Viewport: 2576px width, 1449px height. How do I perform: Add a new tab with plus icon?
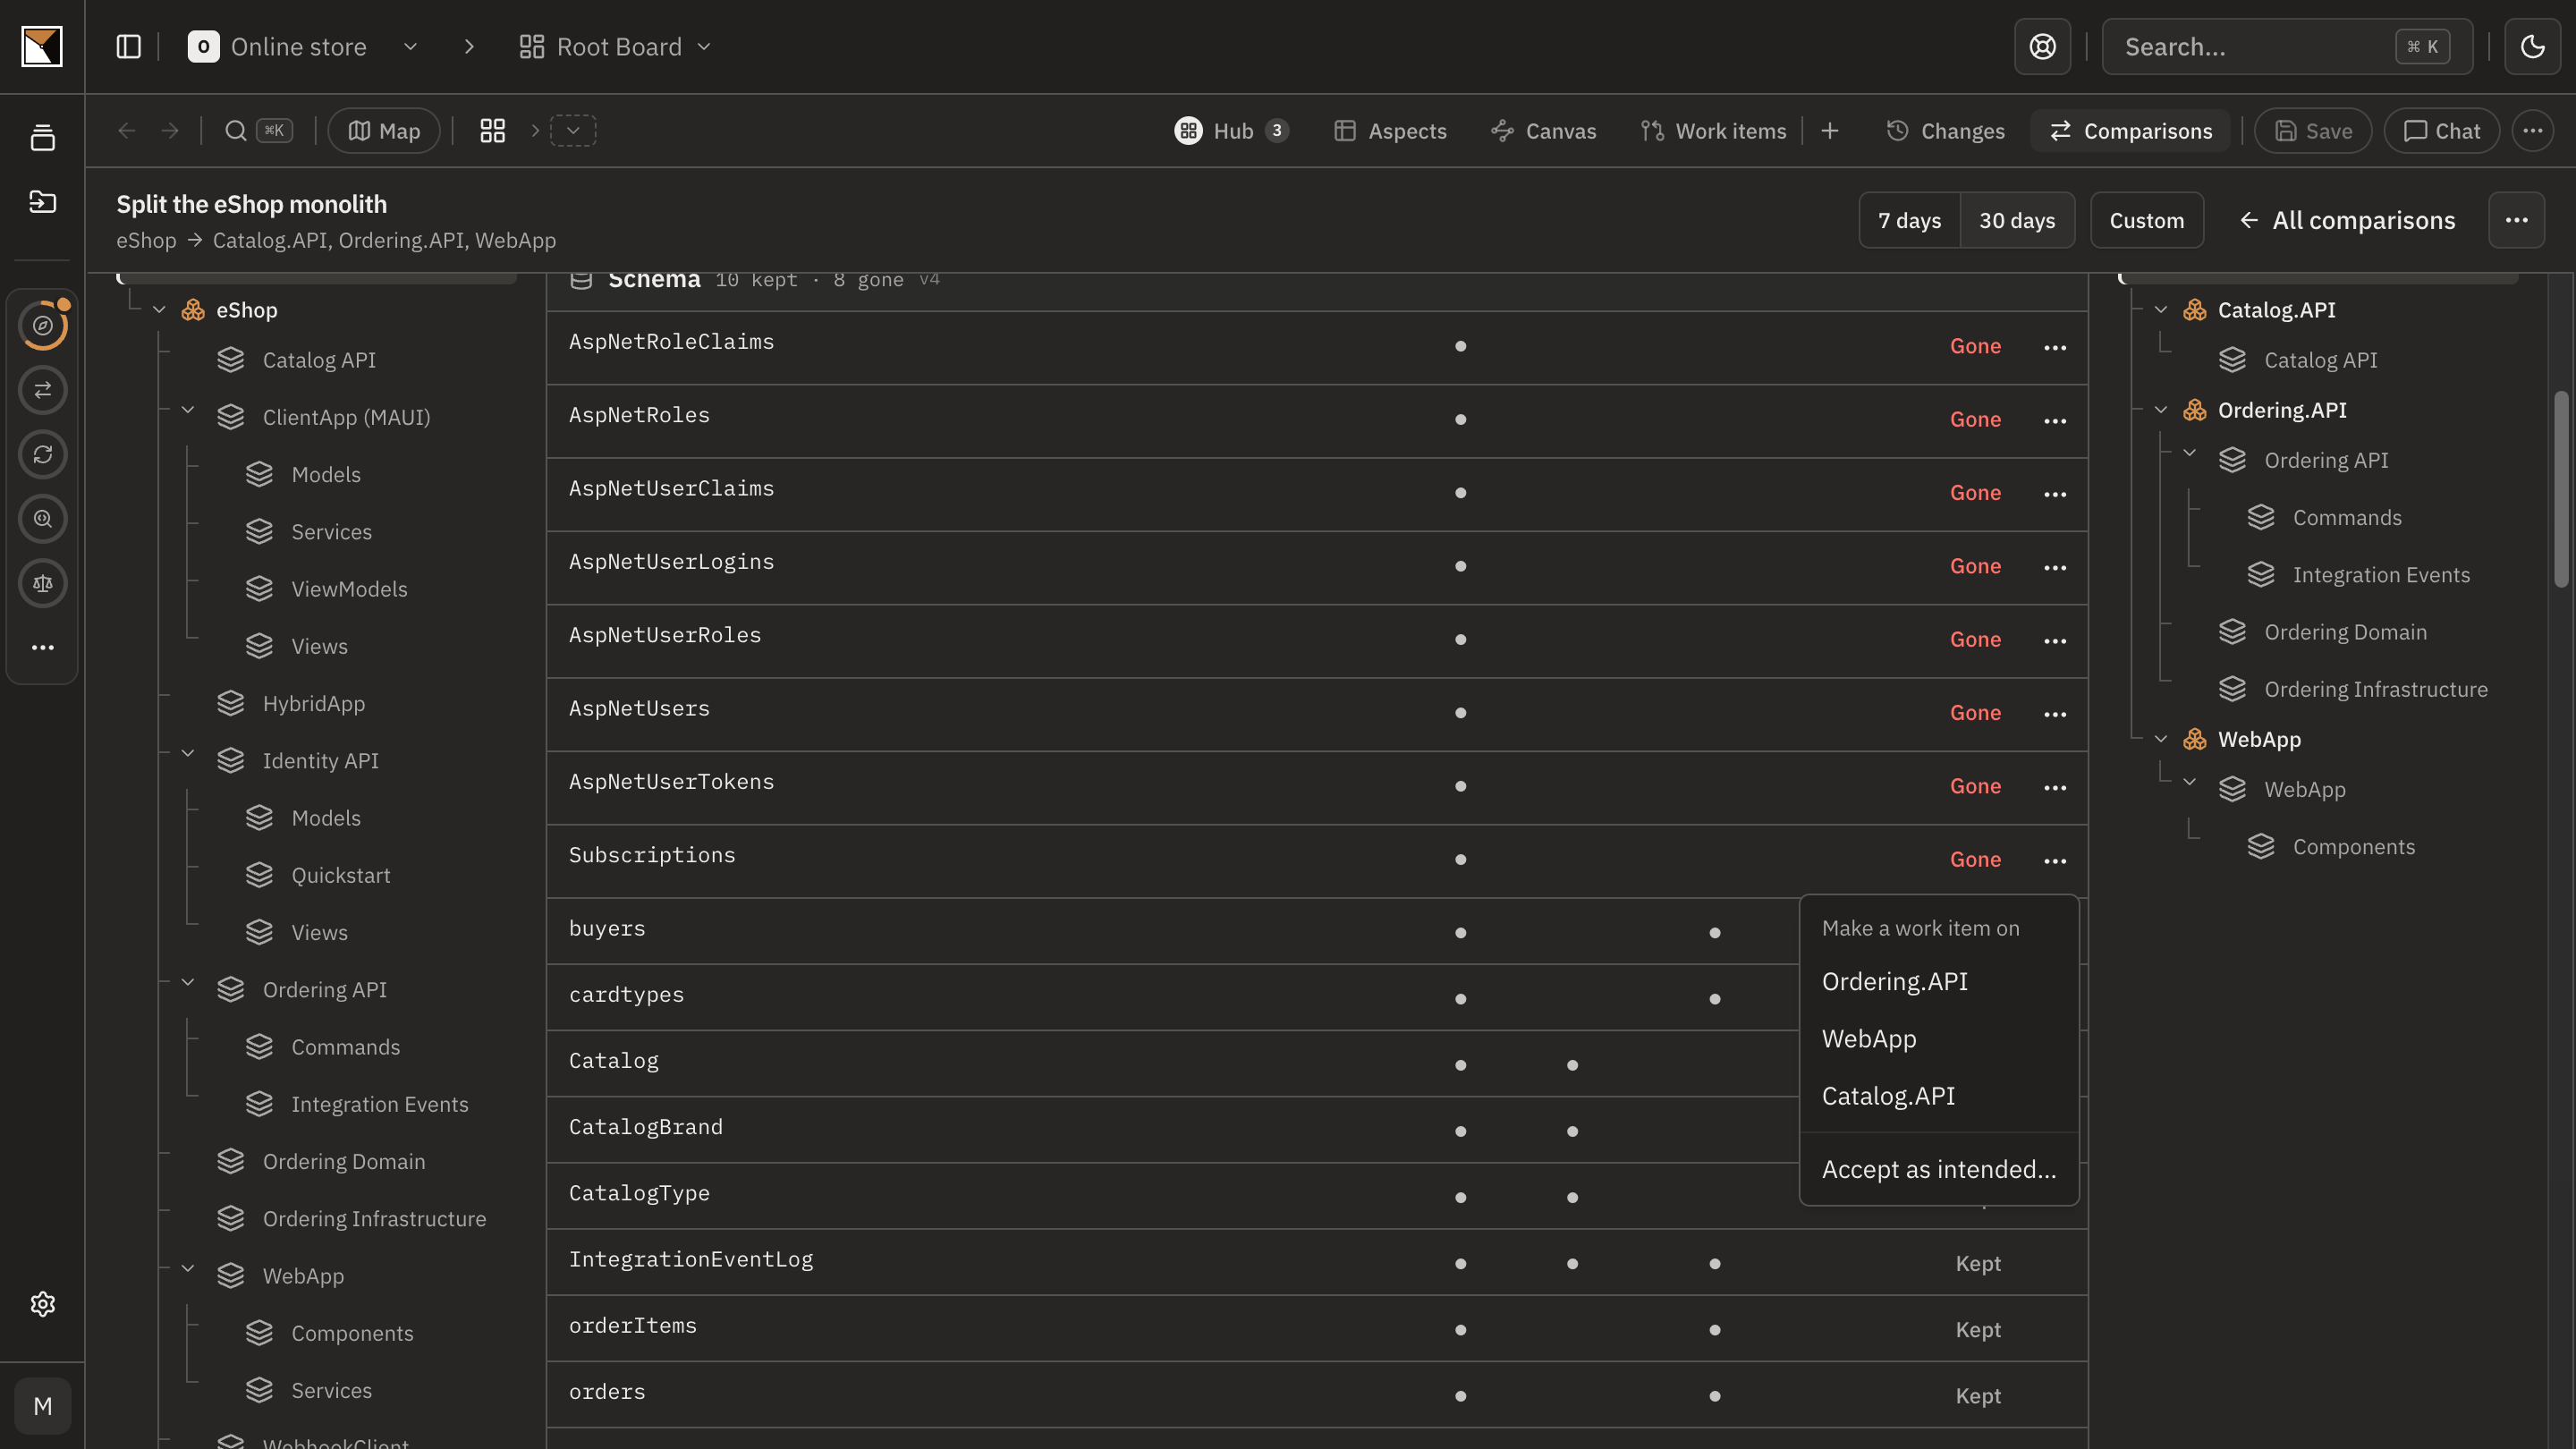1829,131
